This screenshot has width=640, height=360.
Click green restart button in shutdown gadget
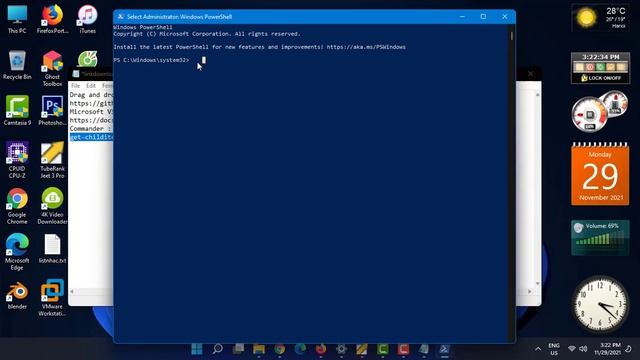pyautogui.click(x=600, y=67)
